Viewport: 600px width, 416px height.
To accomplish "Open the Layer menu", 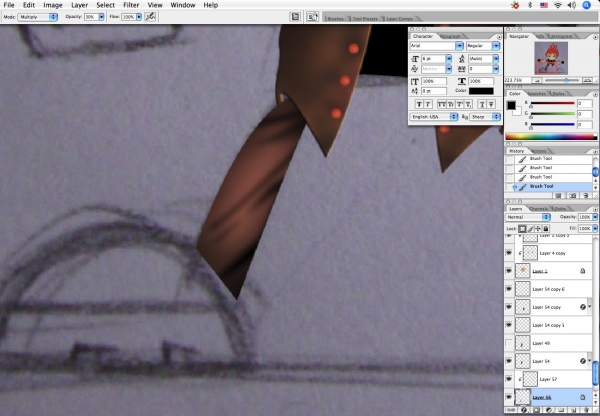I will (x=79, y=5).
